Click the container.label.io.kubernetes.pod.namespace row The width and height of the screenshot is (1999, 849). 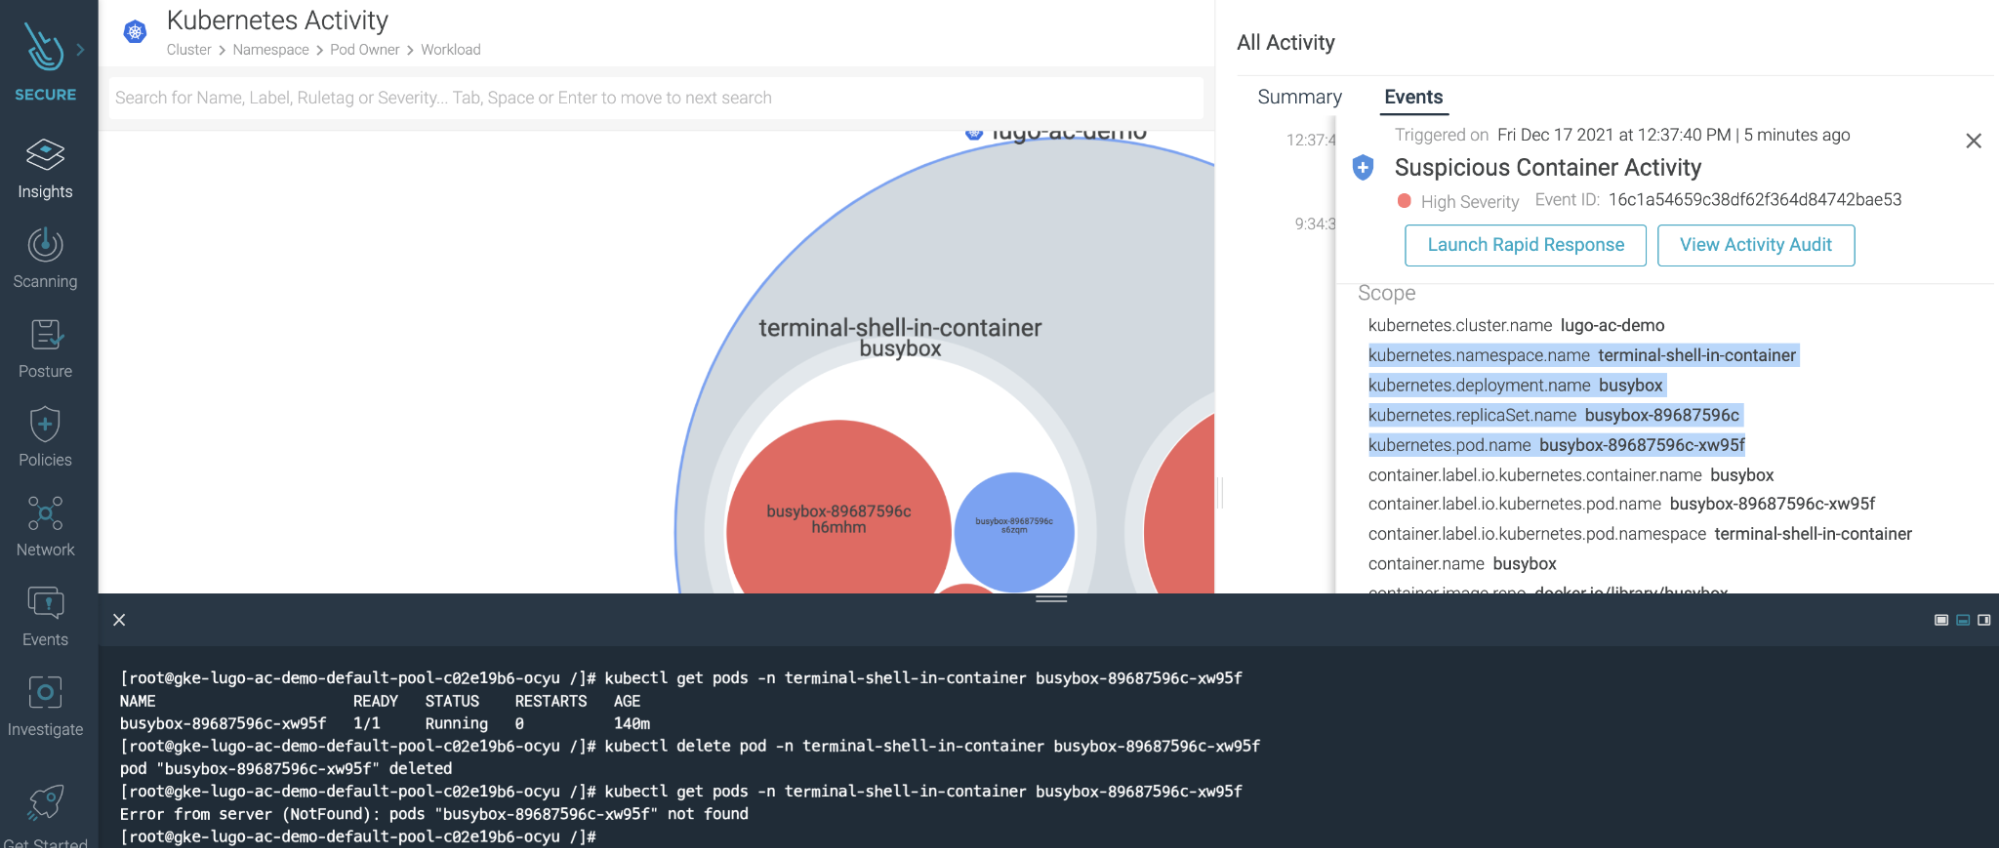click(1640, 534)
